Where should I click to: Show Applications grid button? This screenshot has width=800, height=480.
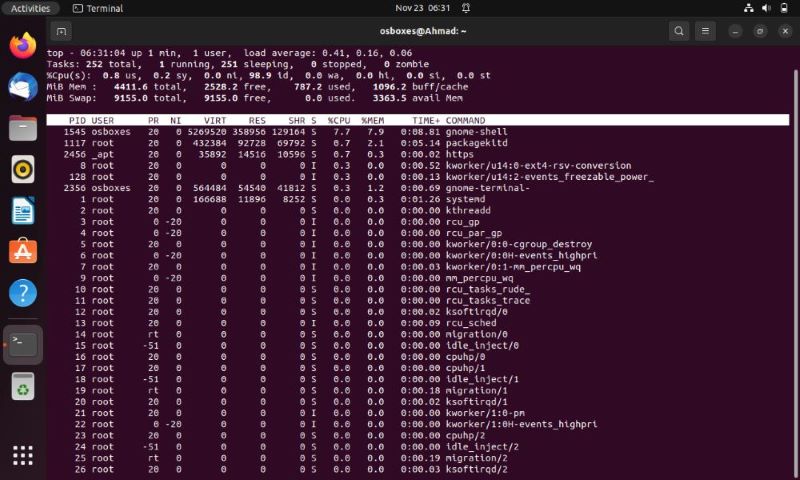pyautogui.click(x=23, y=455)
